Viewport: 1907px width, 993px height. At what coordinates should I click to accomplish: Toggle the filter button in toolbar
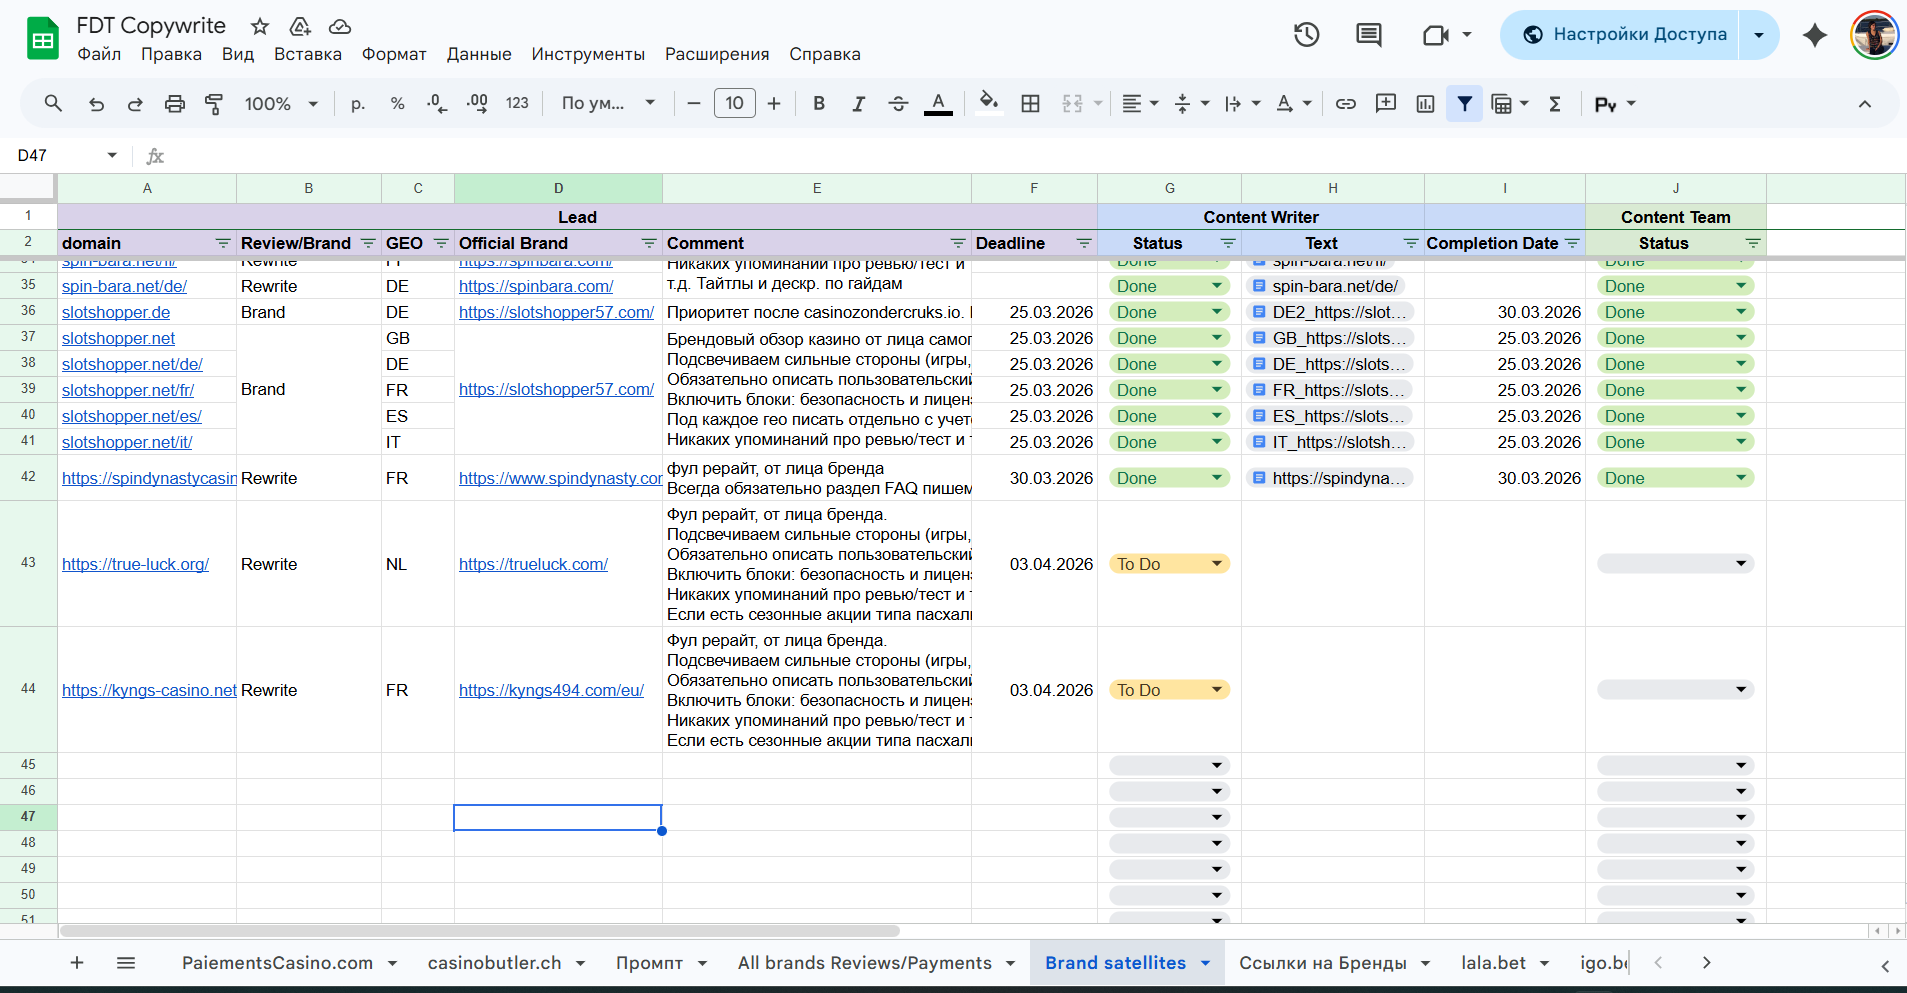(x=1464, y=104)
